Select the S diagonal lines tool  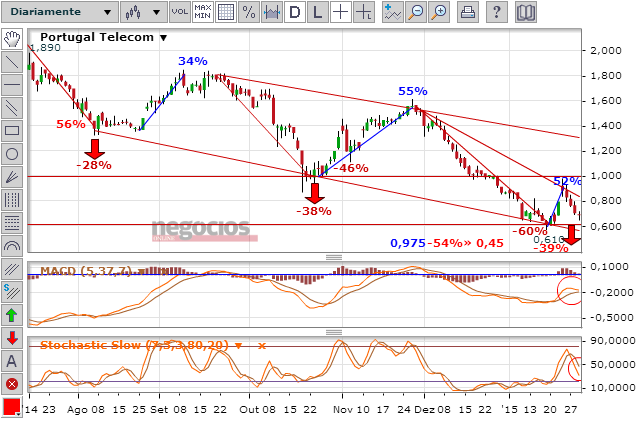point(12,292)
